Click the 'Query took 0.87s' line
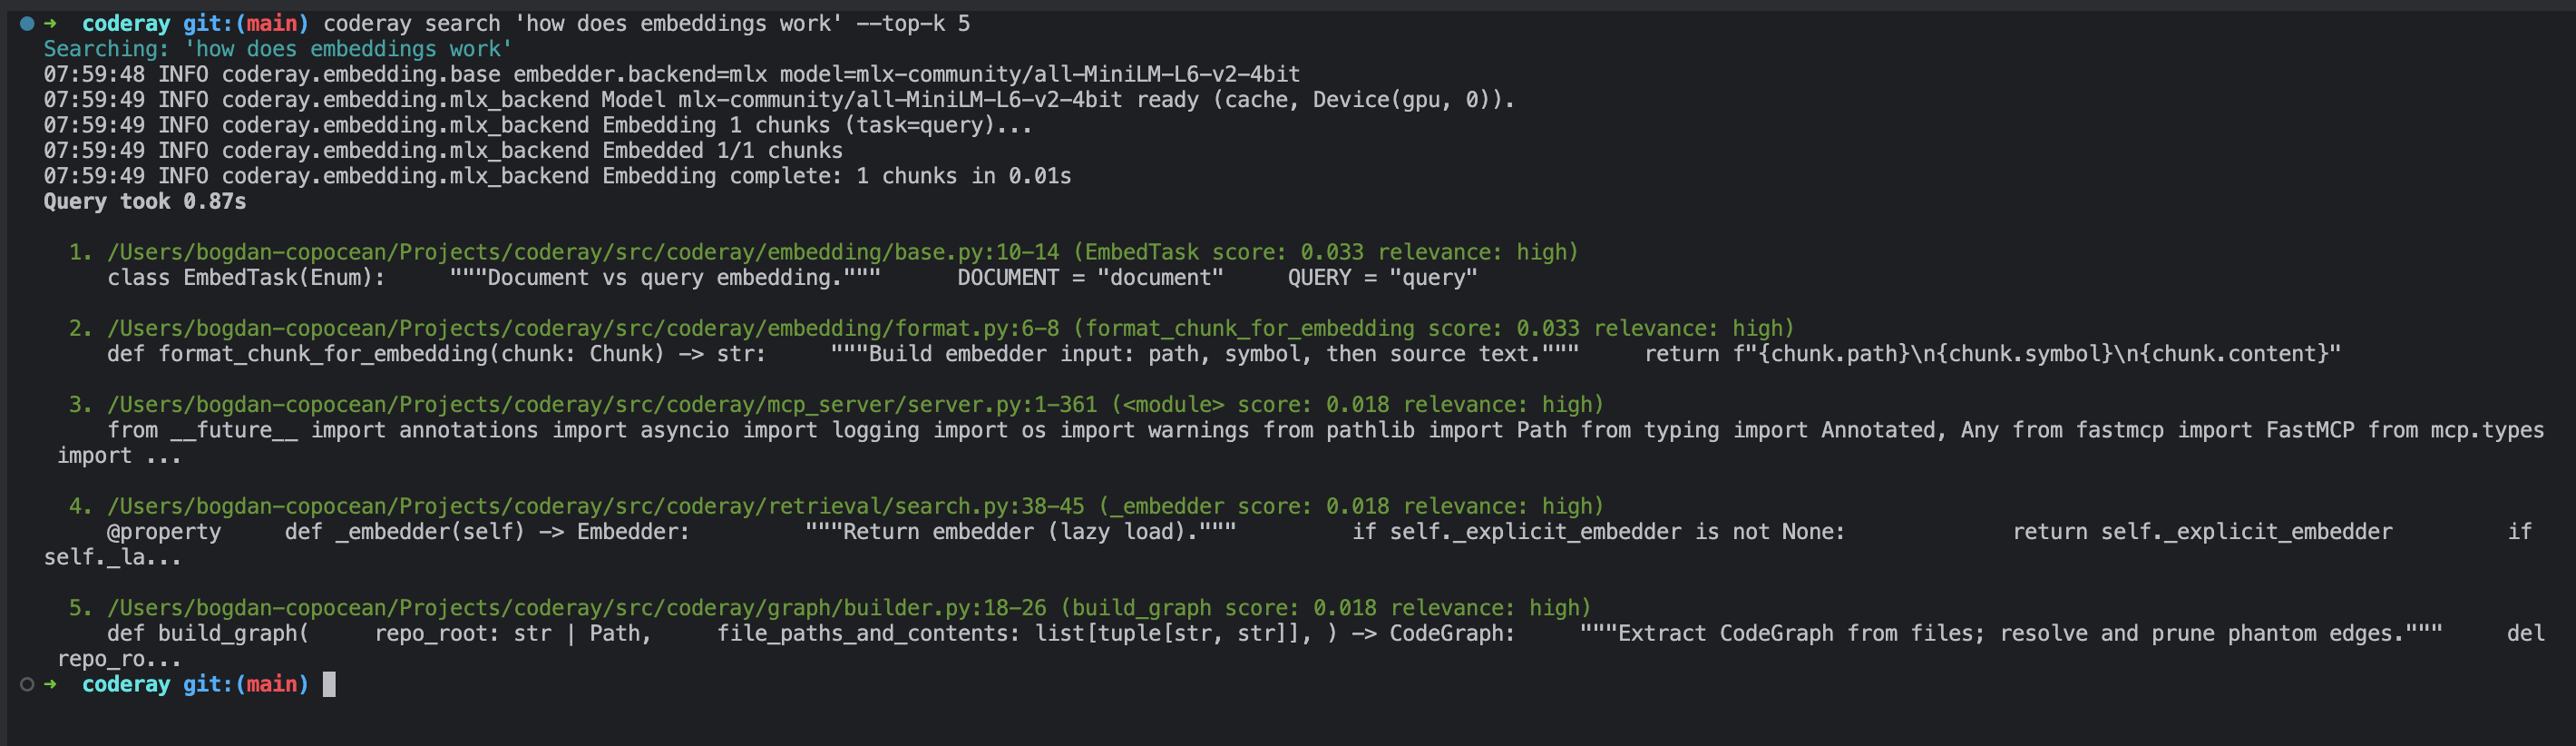 pos(145,202)
